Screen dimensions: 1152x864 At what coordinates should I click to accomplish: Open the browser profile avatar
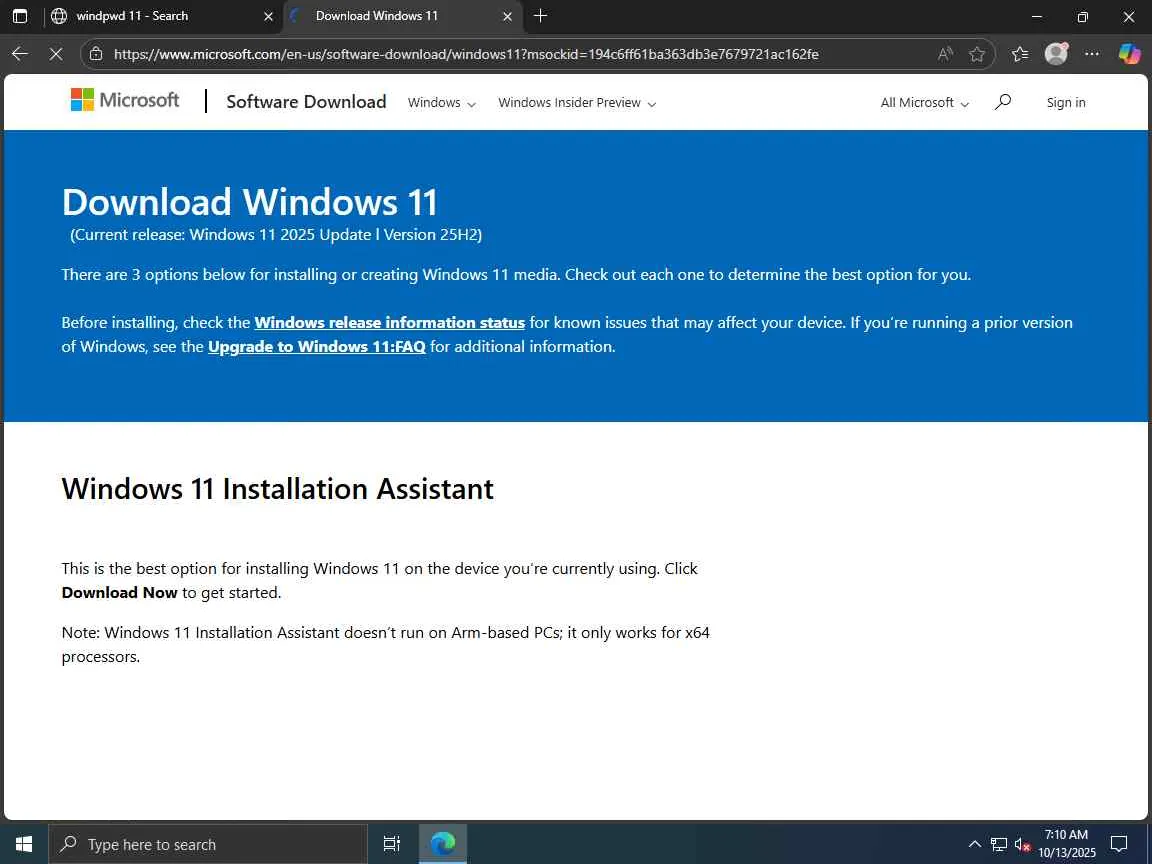pyautogui.click(x=1056, y=54)
